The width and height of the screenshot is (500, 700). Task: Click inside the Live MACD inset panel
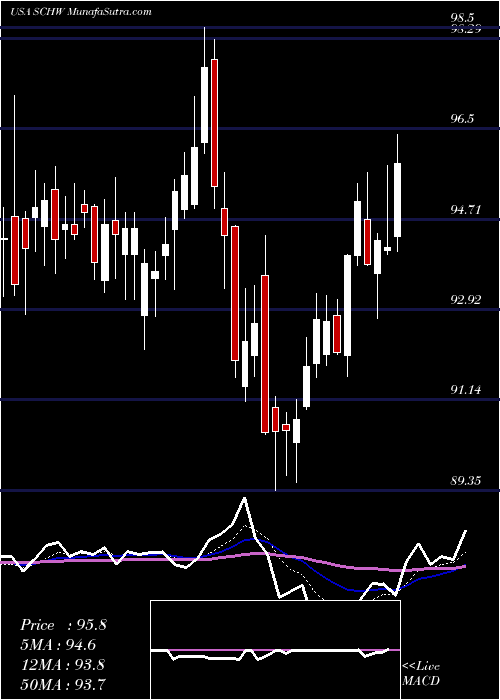[x=275, y=650]
